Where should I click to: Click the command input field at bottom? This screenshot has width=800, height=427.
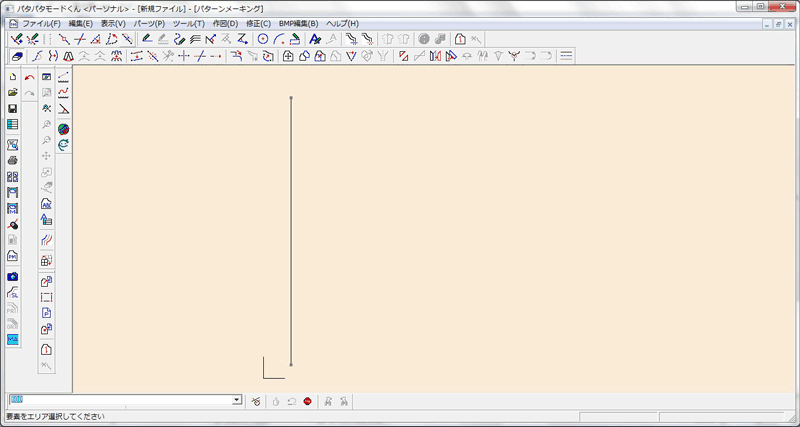point(120,400)
